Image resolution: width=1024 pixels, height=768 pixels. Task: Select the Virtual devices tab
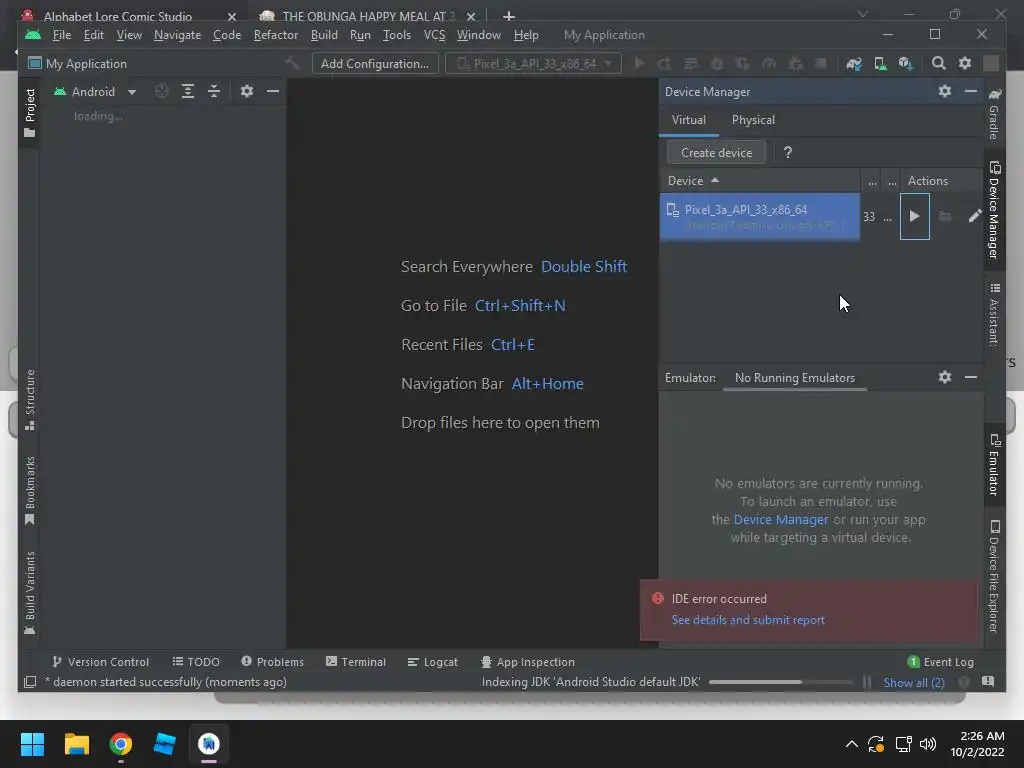coord(688,120)
